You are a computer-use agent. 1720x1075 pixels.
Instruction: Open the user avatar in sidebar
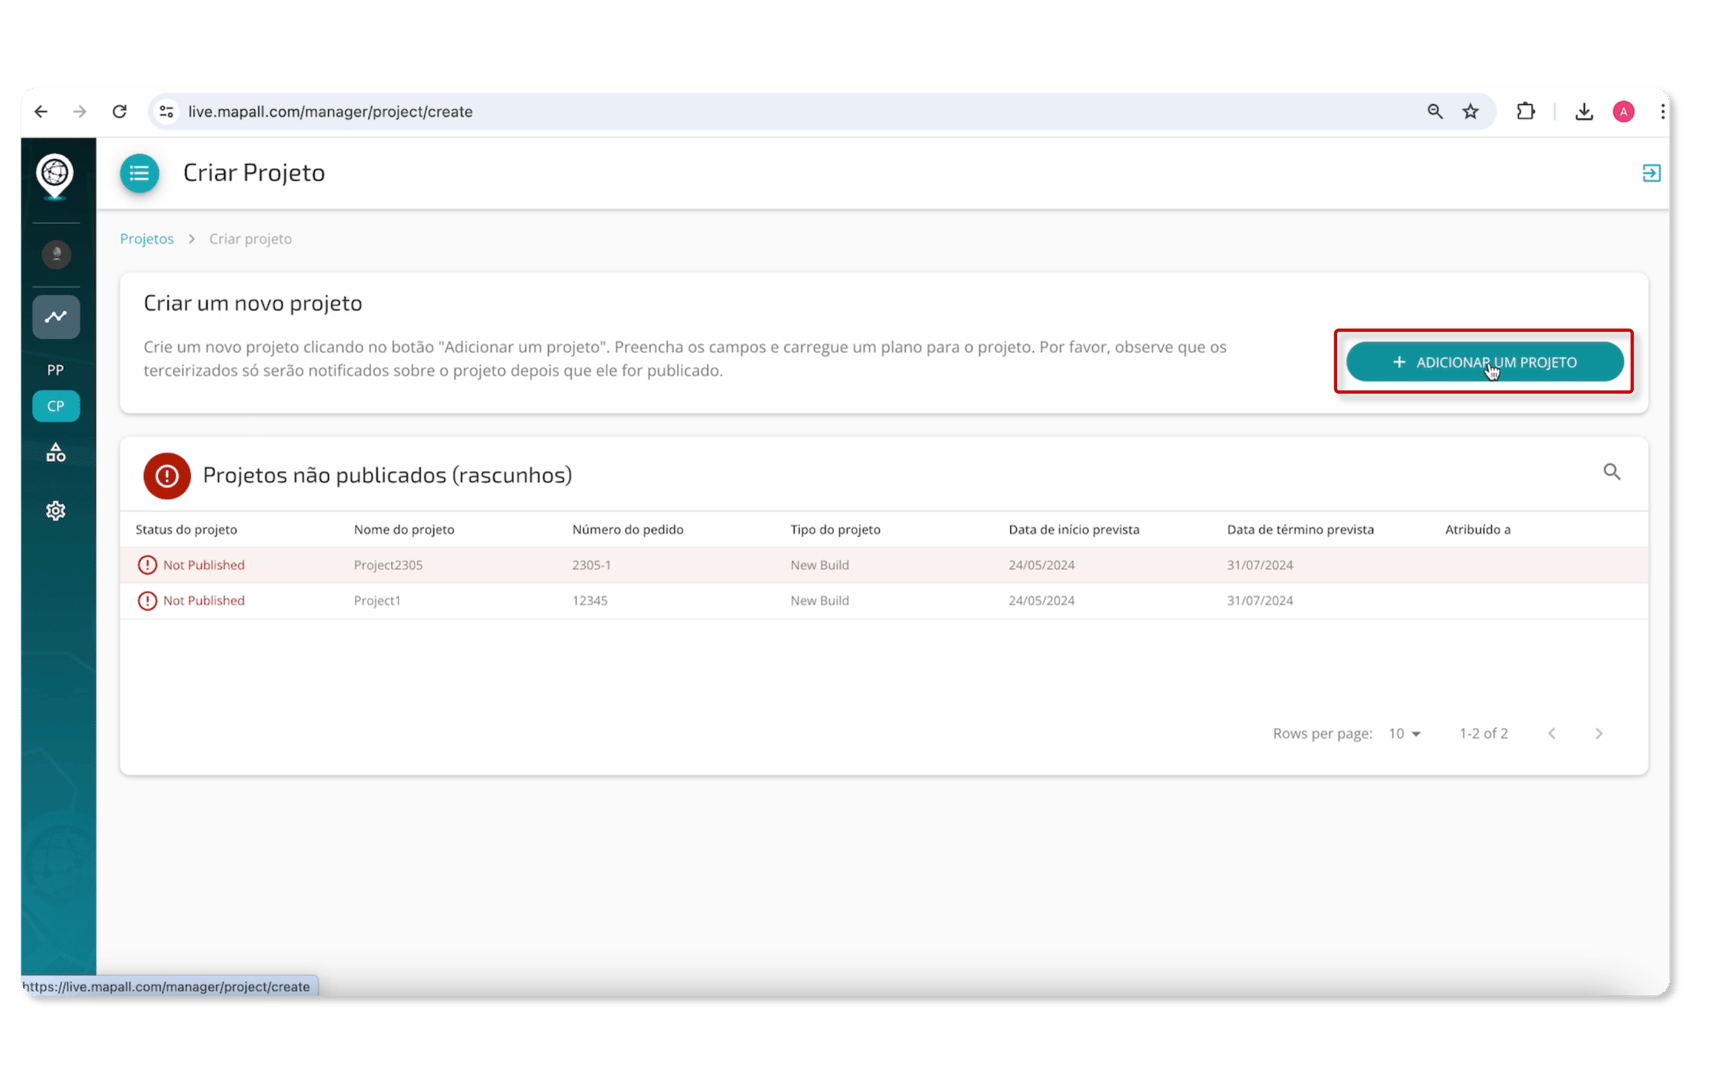tap(56, 254)
